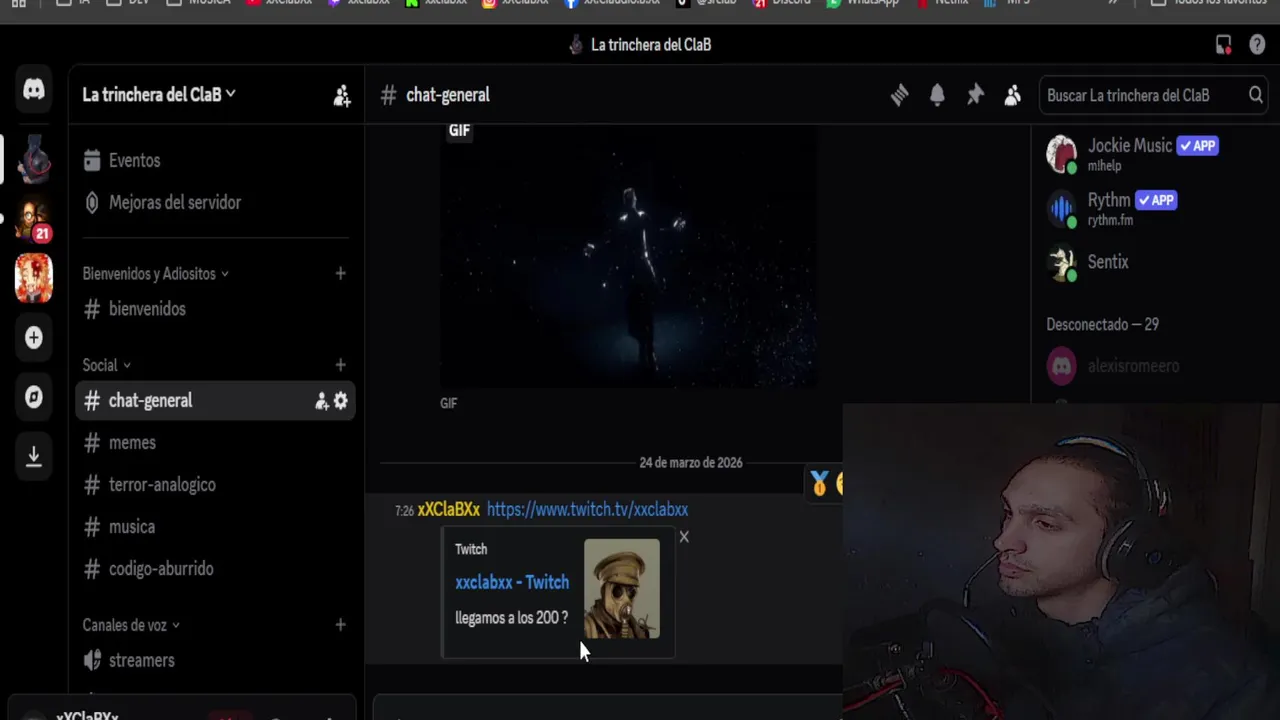Screen dimensions: 1280x720
Task: Click the search magnifier icon
Action: (x=1255, y=95)
